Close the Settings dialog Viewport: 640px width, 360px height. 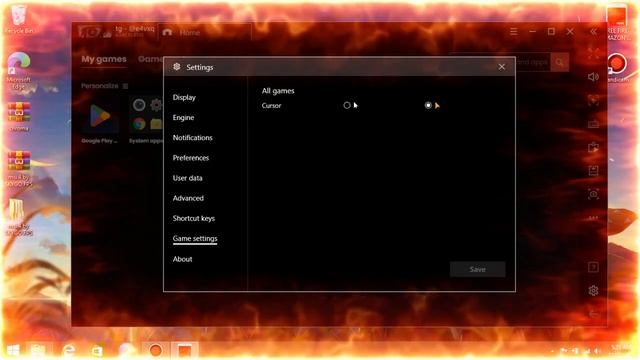[502, 67]
